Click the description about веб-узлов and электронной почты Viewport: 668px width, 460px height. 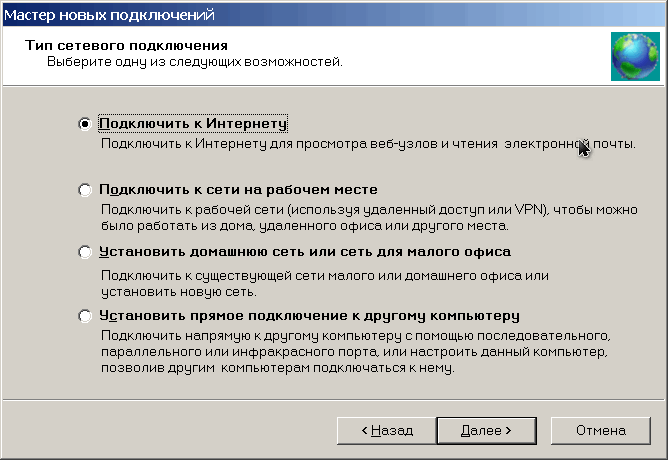pyautogui.click(x=368, y=144)
